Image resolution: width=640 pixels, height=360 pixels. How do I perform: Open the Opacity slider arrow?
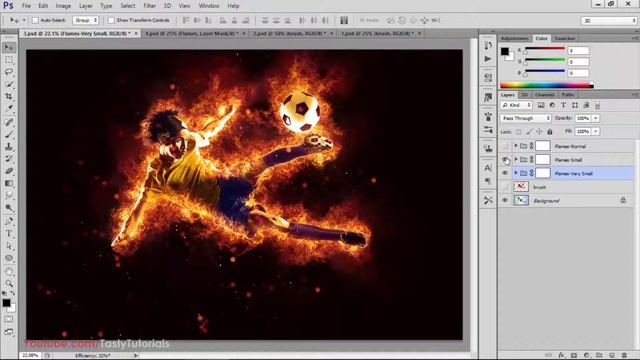coord(596,118)
